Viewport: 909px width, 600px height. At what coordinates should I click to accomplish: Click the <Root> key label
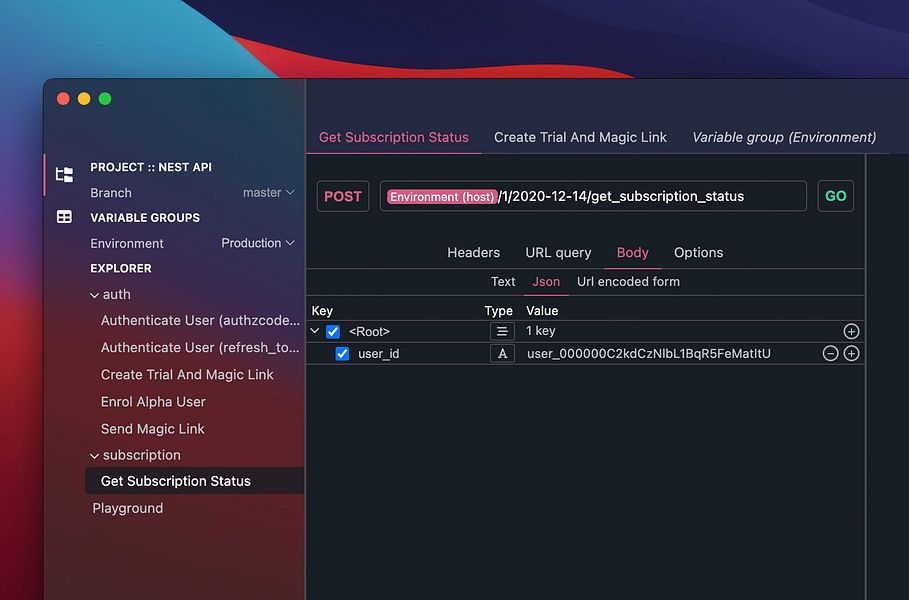[x=369, y=332]
